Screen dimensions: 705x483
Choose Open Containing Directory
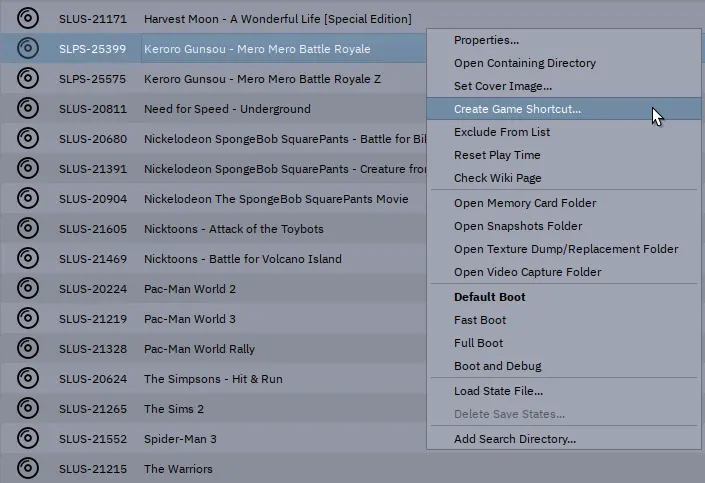click(x=564, y=63)
